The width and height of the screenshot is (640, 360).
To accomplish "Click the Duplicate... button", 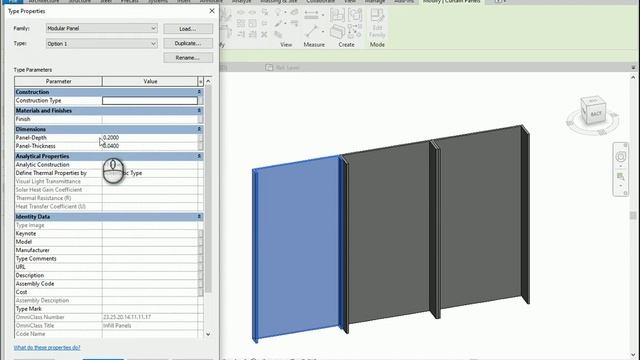I will (188, 43).
